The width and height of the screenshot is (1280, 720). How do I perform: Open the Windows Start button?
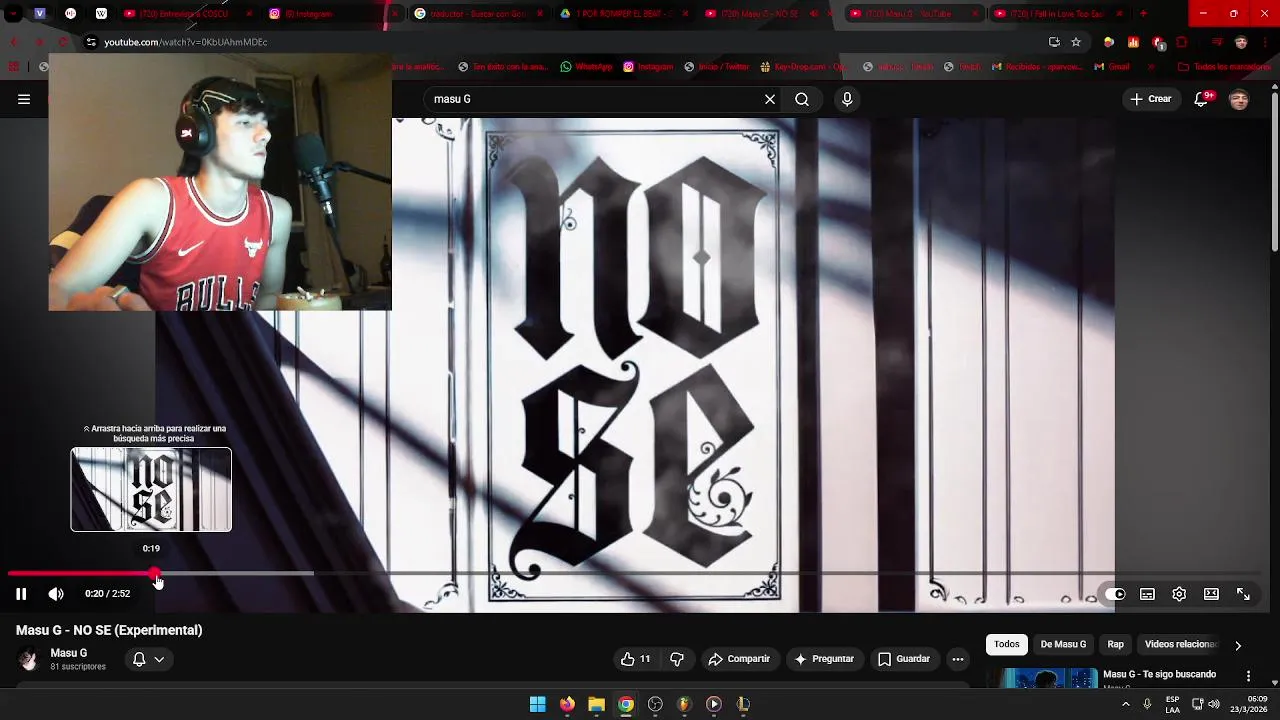click(538, 704)
